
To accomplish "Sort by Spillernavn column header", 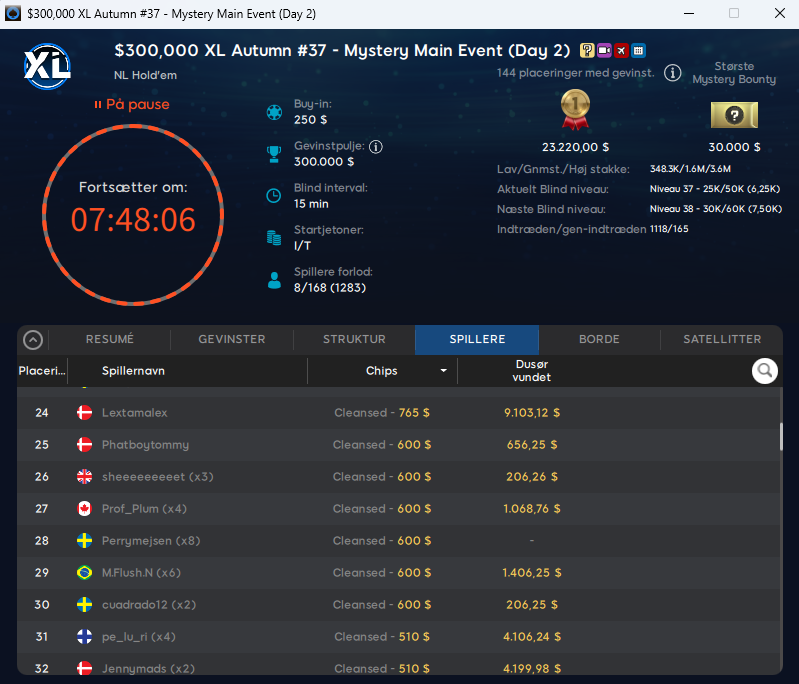I will point(133,371).
